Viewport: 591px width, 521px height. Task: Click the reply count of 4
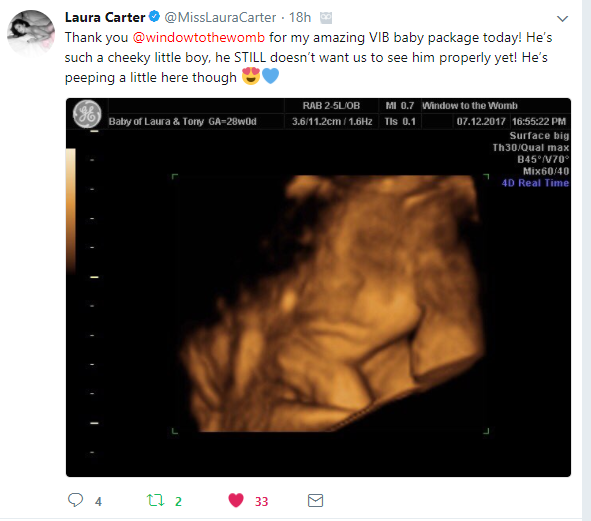pyautogui.click(x=98, y=501)
